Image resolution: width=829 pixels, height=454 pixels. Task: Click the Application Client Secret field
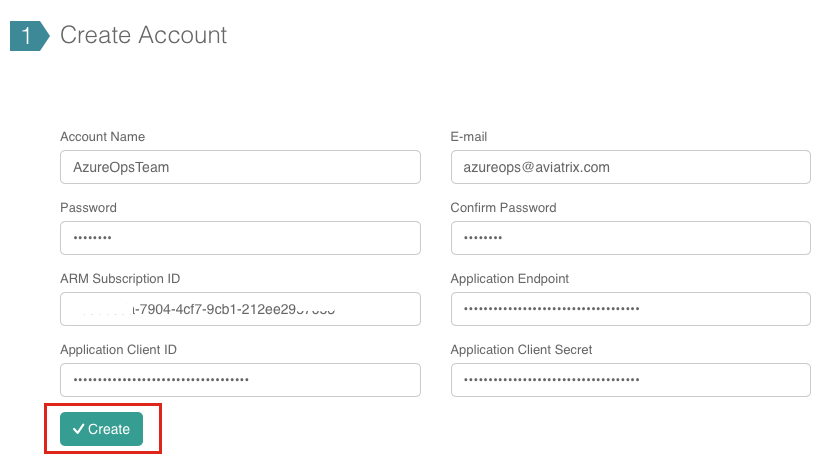[x=630, y=380]
